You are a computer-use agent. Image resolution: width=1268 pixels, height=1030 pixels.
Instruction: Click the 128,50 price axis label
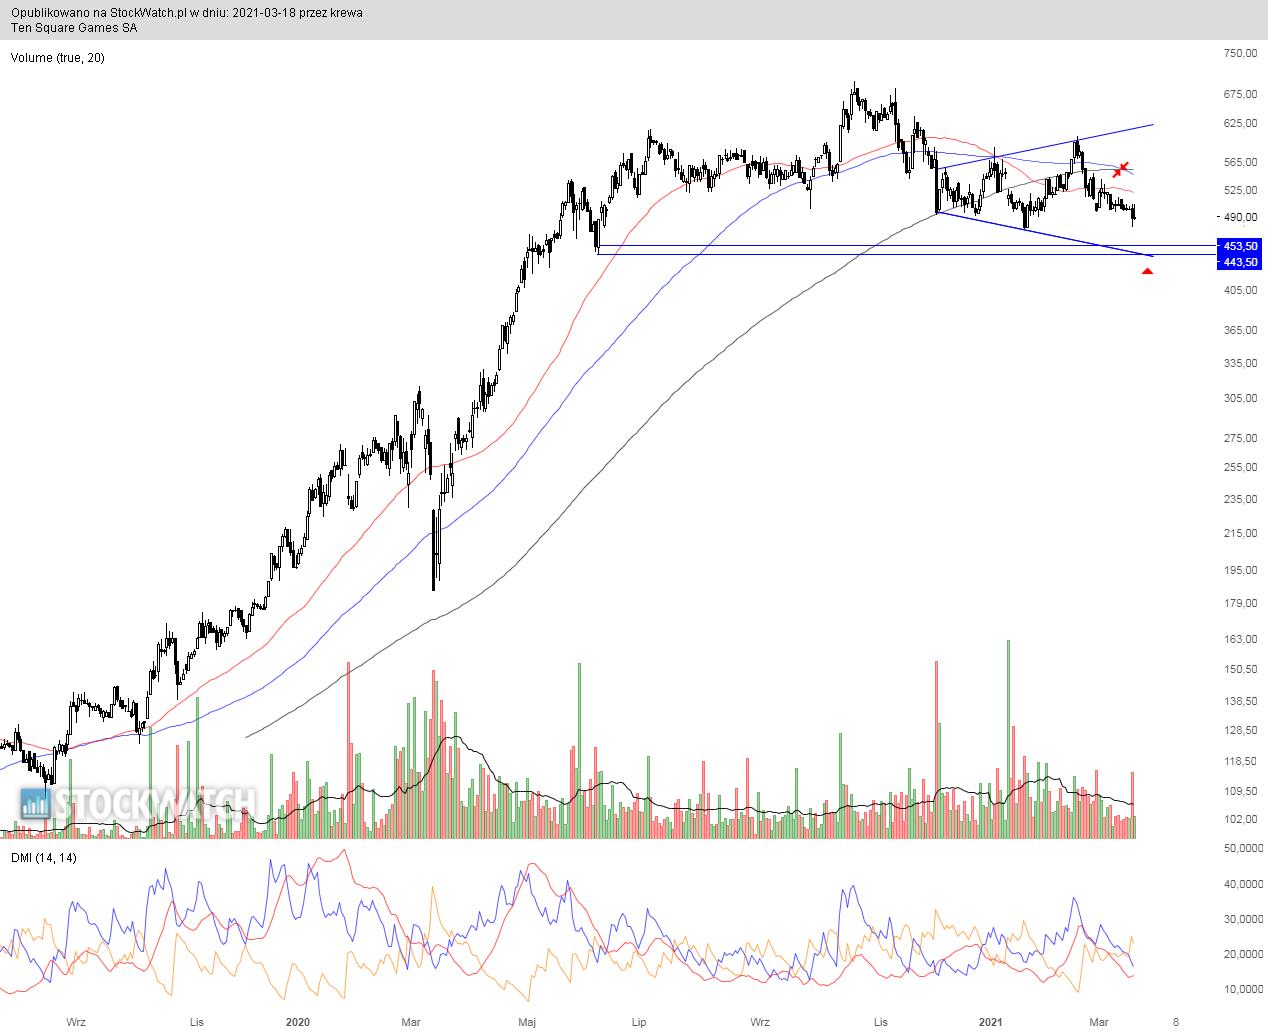tap(1240, 731)
